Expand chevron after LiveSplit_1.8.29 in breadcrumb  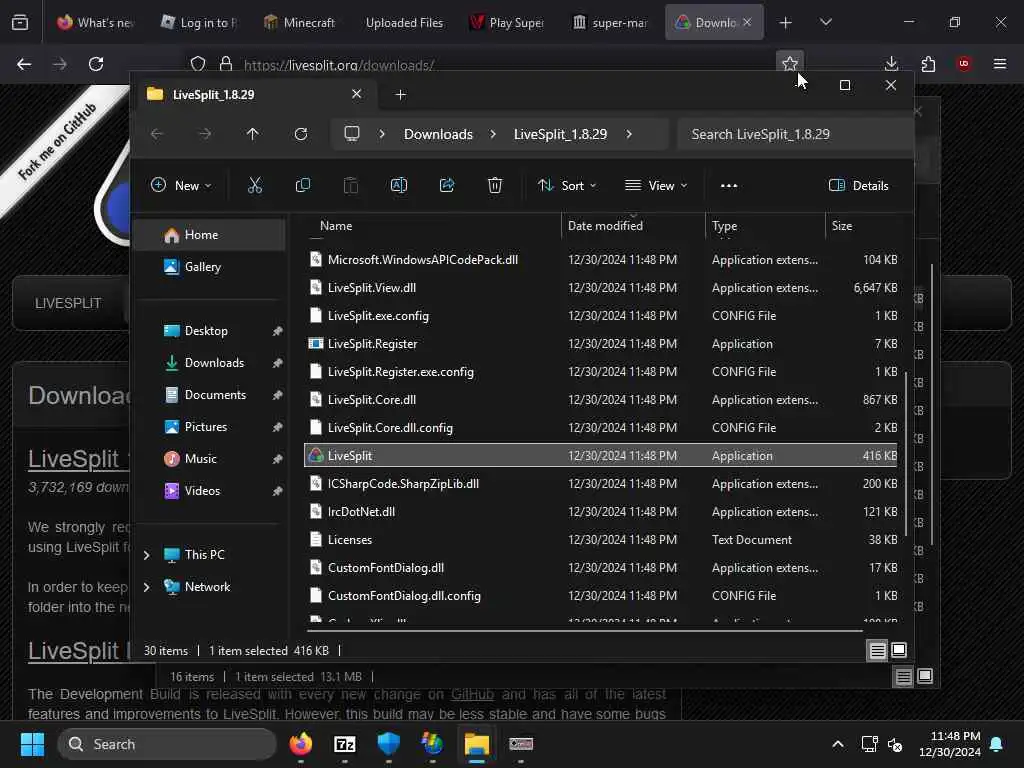(629, 134)
